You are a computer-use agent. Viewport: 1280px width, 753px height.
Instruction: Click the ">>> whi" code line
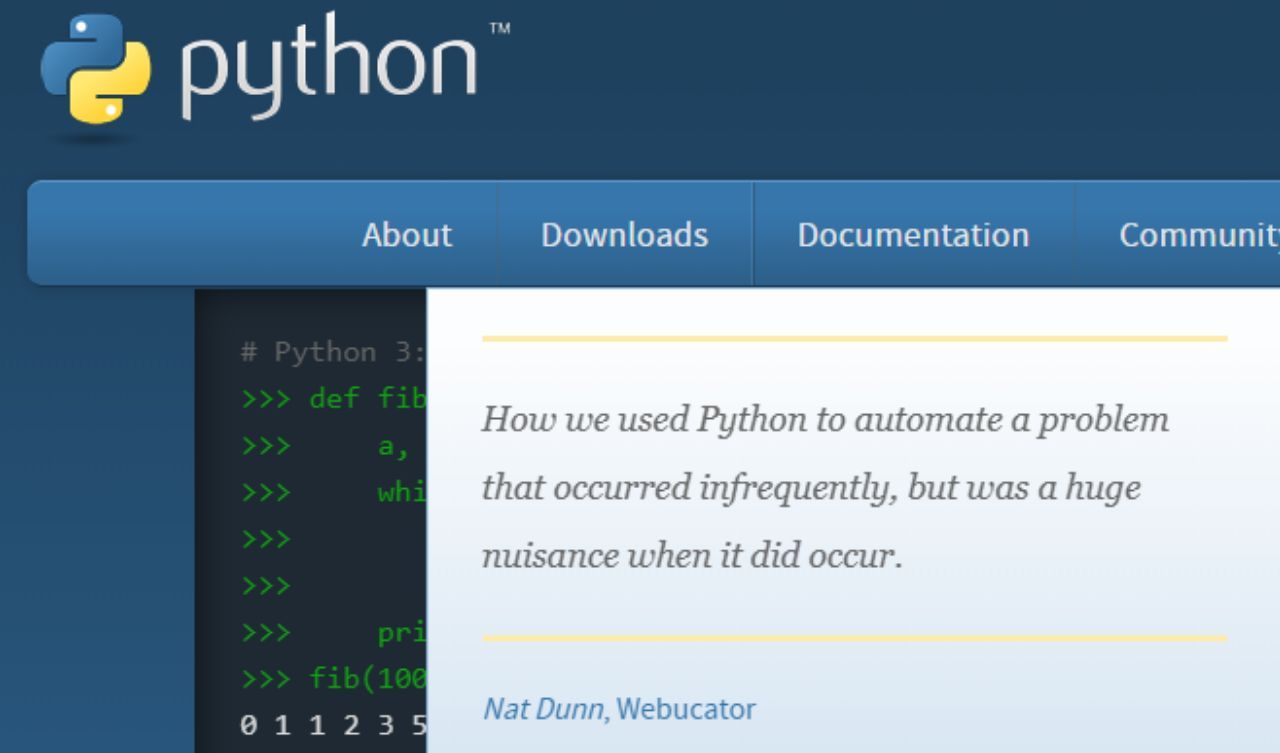click(334, 493)
